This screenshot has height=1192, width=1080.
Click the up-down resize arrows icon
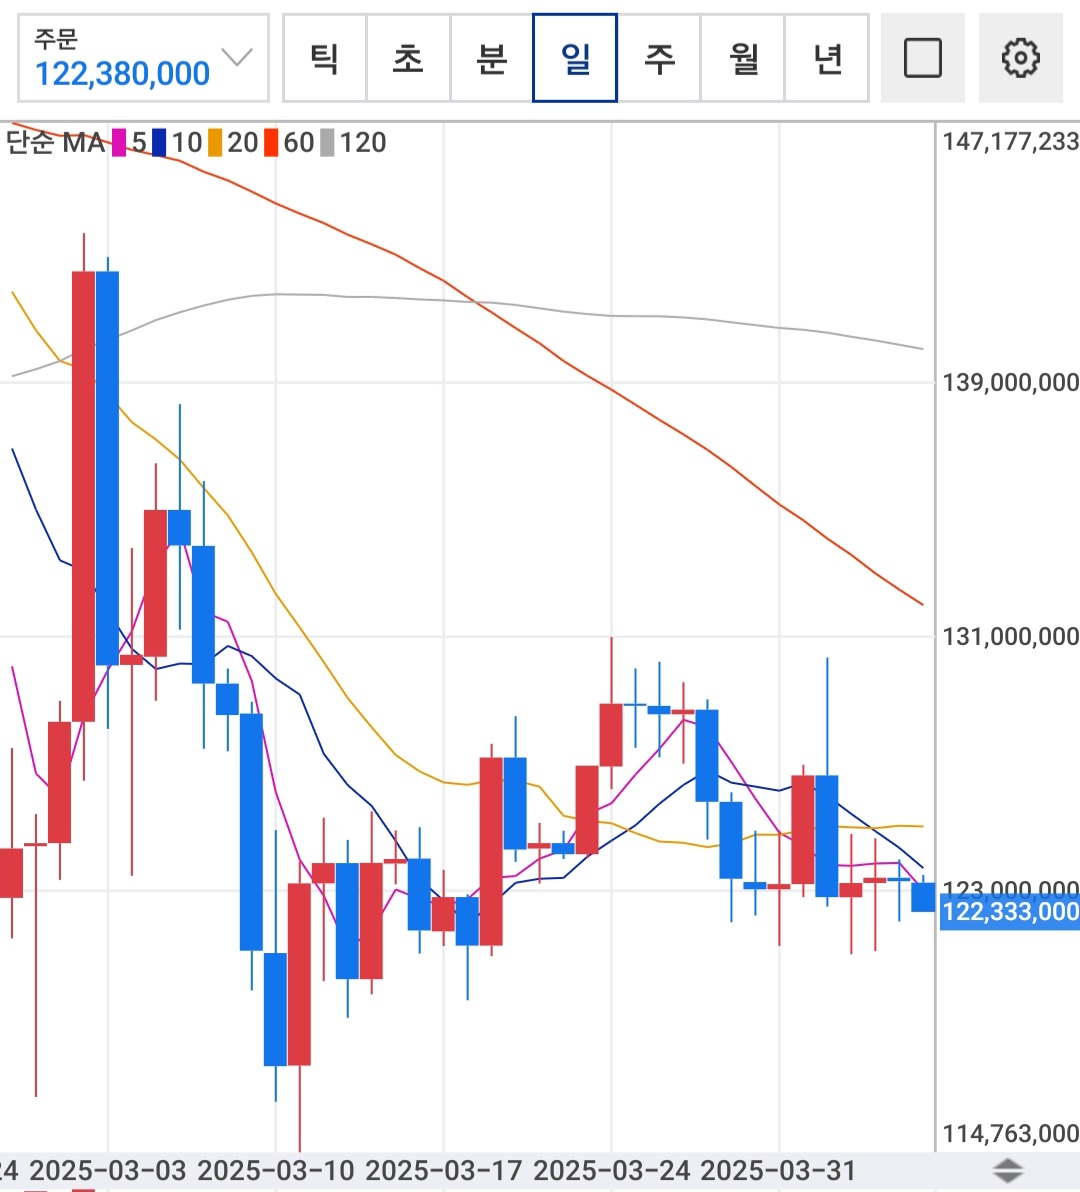(x=1009, y=1171)
